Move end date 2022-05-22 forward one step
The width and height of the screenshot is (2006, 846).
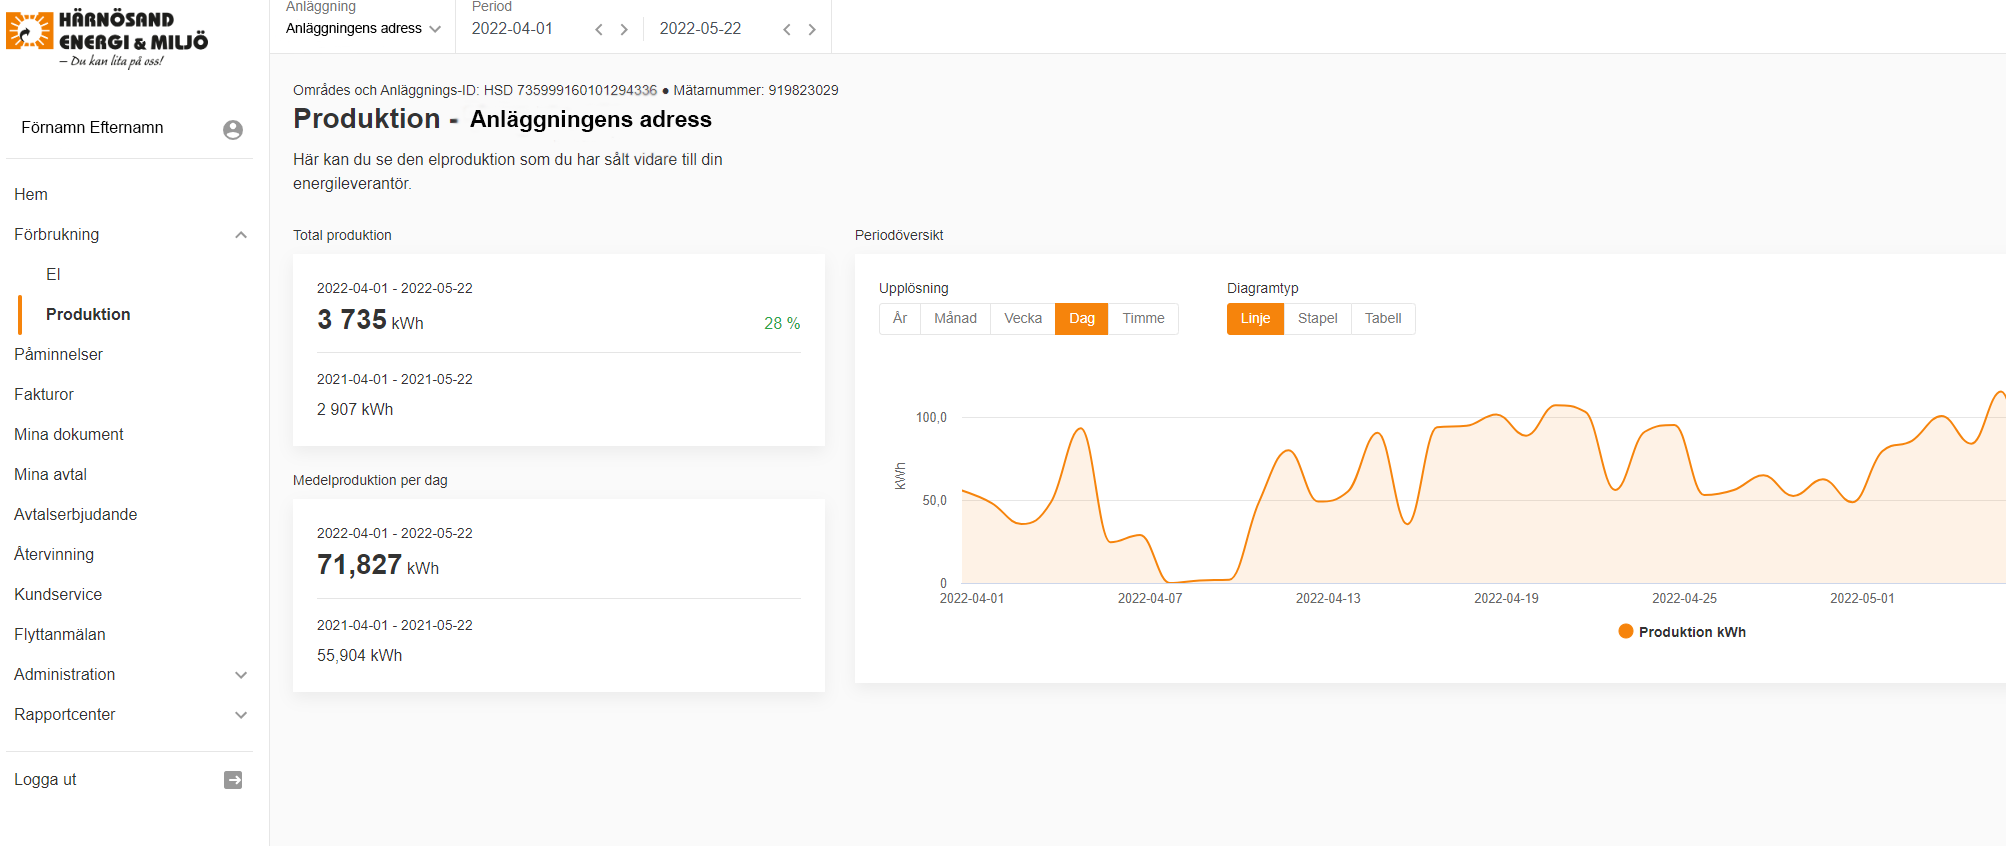click(812, 30)
